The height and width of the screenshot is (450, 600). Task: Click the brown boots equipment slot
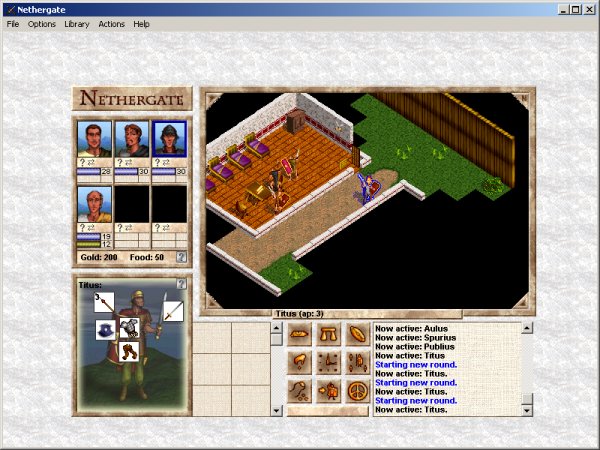tap(129, 351)
